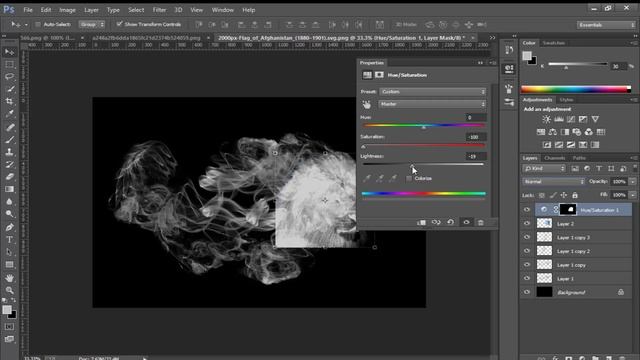Select the Horizontal Type tool
Screen dimensions: 640x360
tap(9, 240)
